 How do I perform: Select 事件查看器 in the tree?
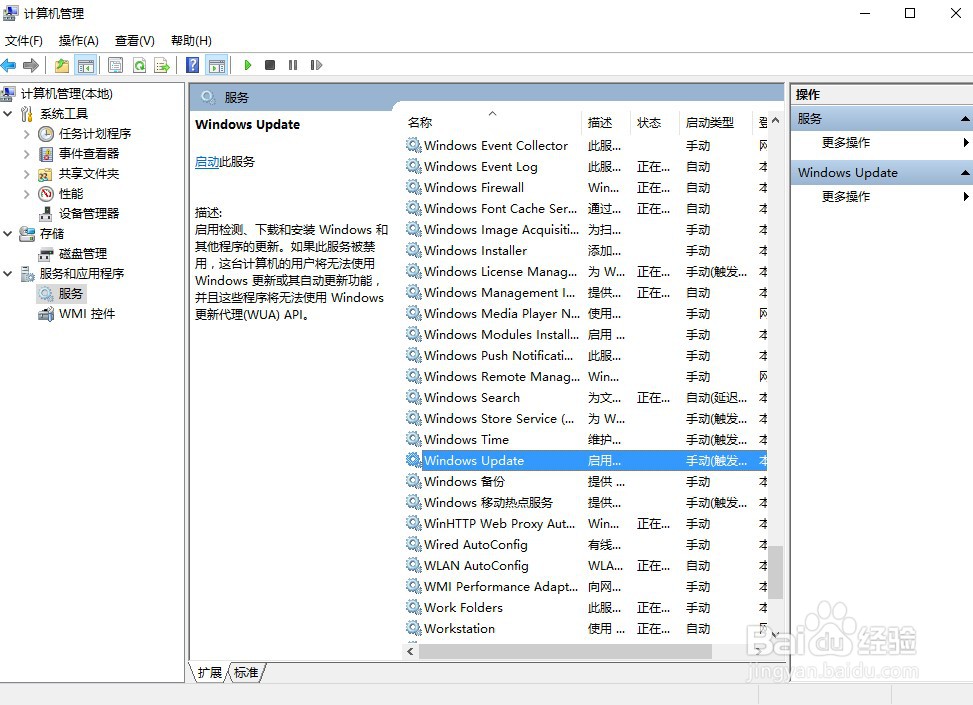89,153
